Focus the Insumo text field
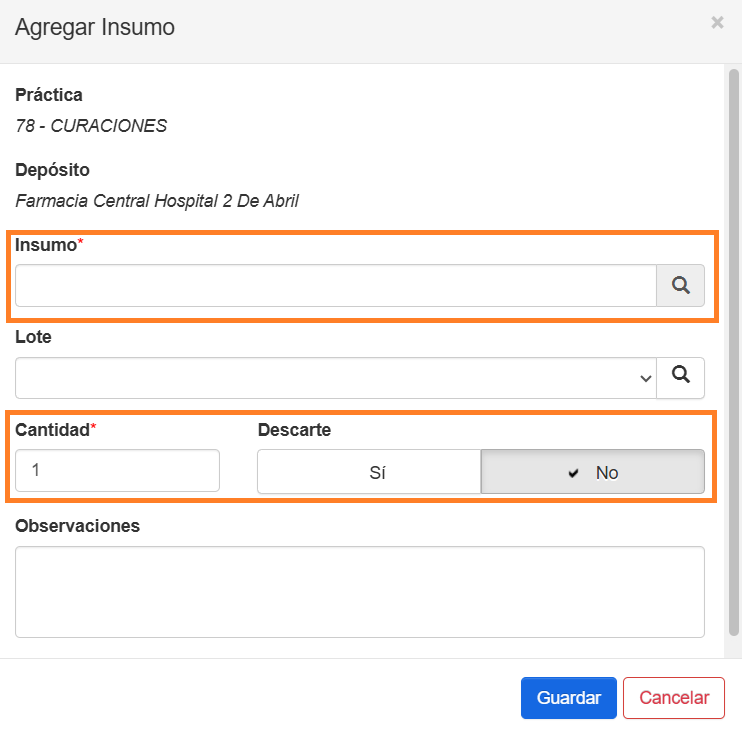Screen dimensions: 742x732 (x=336, y=285)
